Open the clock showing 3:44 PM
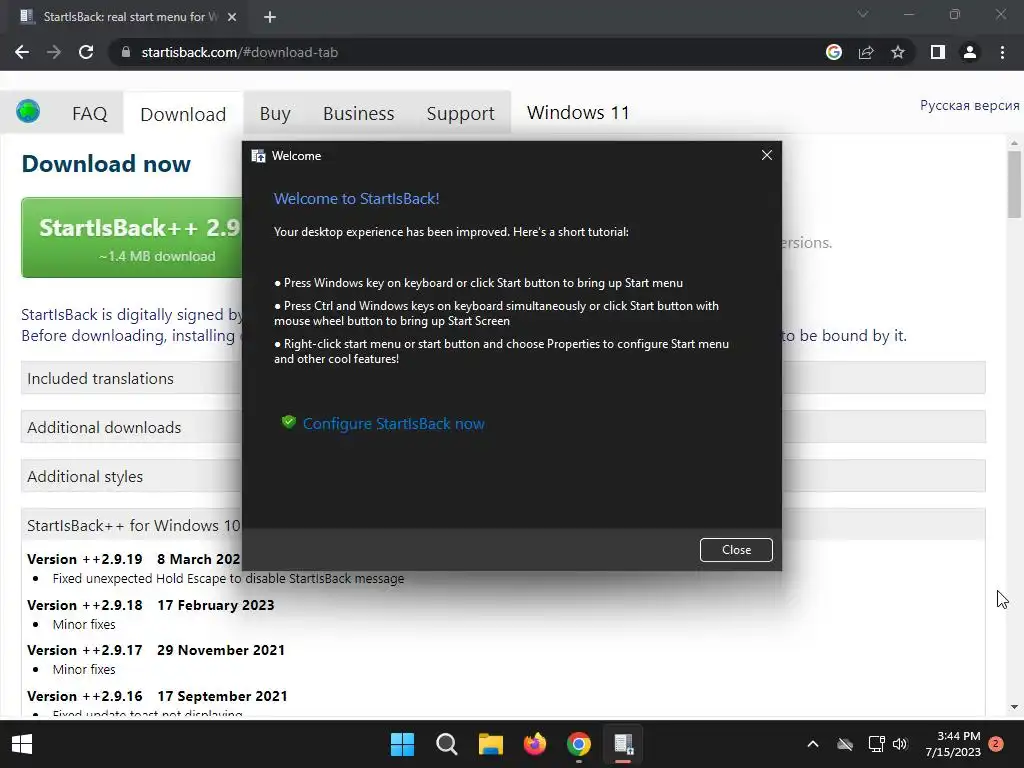This screenshot has height=768, width=1024. pyautogui.click(x=953, y=744)
